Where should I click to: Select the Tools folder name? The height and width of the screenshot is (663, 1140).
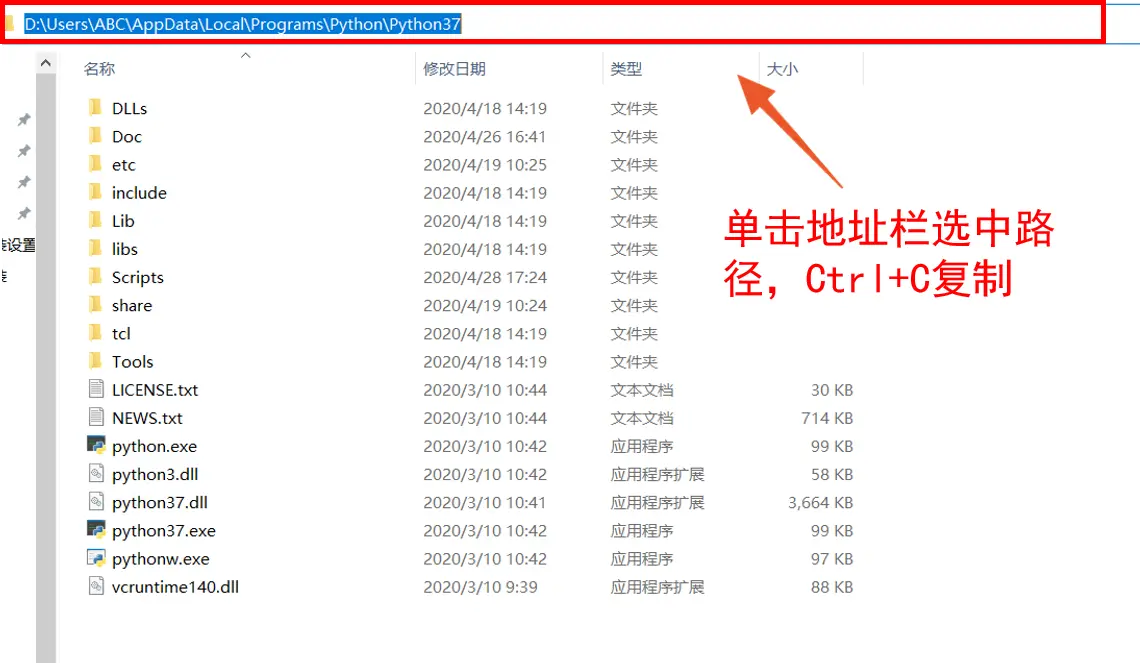pyautogui.click(x=132, y=361)
